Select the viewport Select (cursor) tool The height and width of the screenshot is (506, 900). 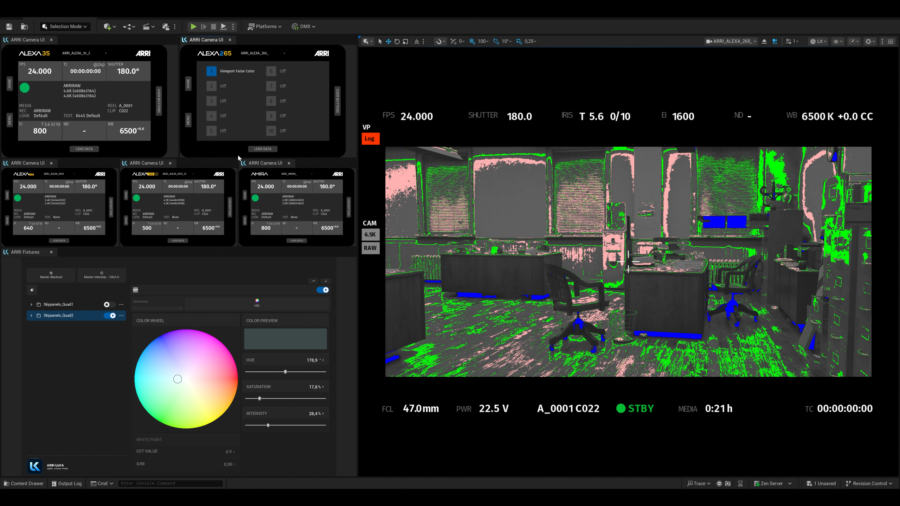(379, 41)
